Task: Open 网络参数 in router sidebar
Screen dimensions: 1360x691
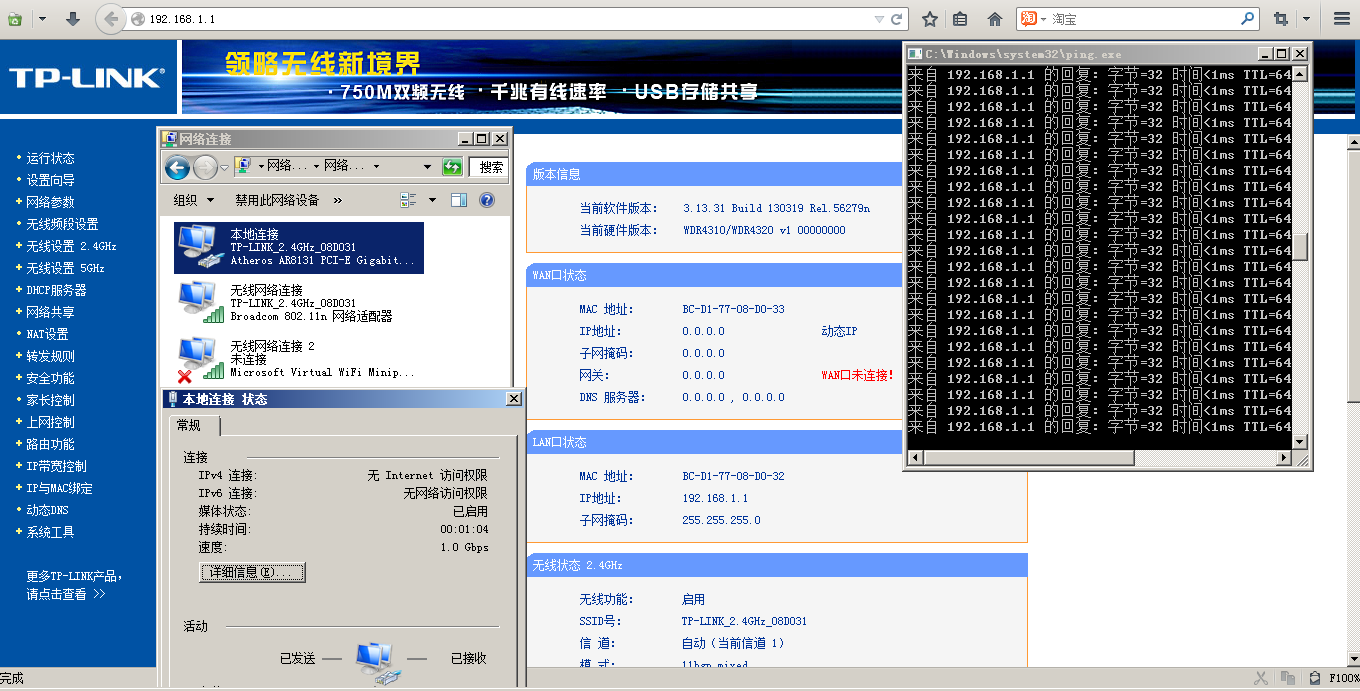Action: [x=50, y=202]
